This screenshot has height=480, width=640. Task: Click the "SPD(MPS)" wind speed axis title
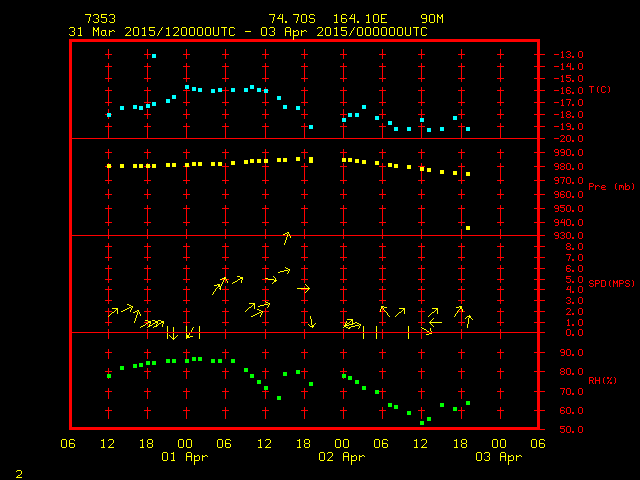tap(611, 283)
